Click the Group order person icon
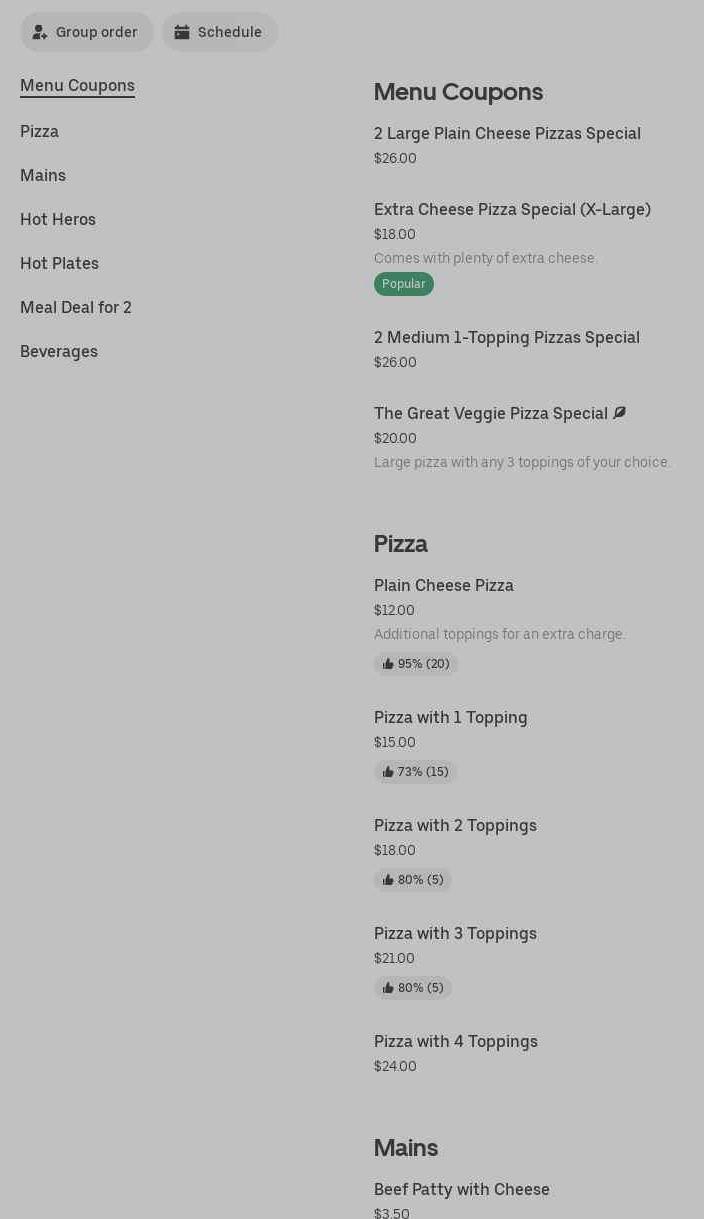Image resolution: width=704 pixels, height=1219 pixels. point(40,32)
